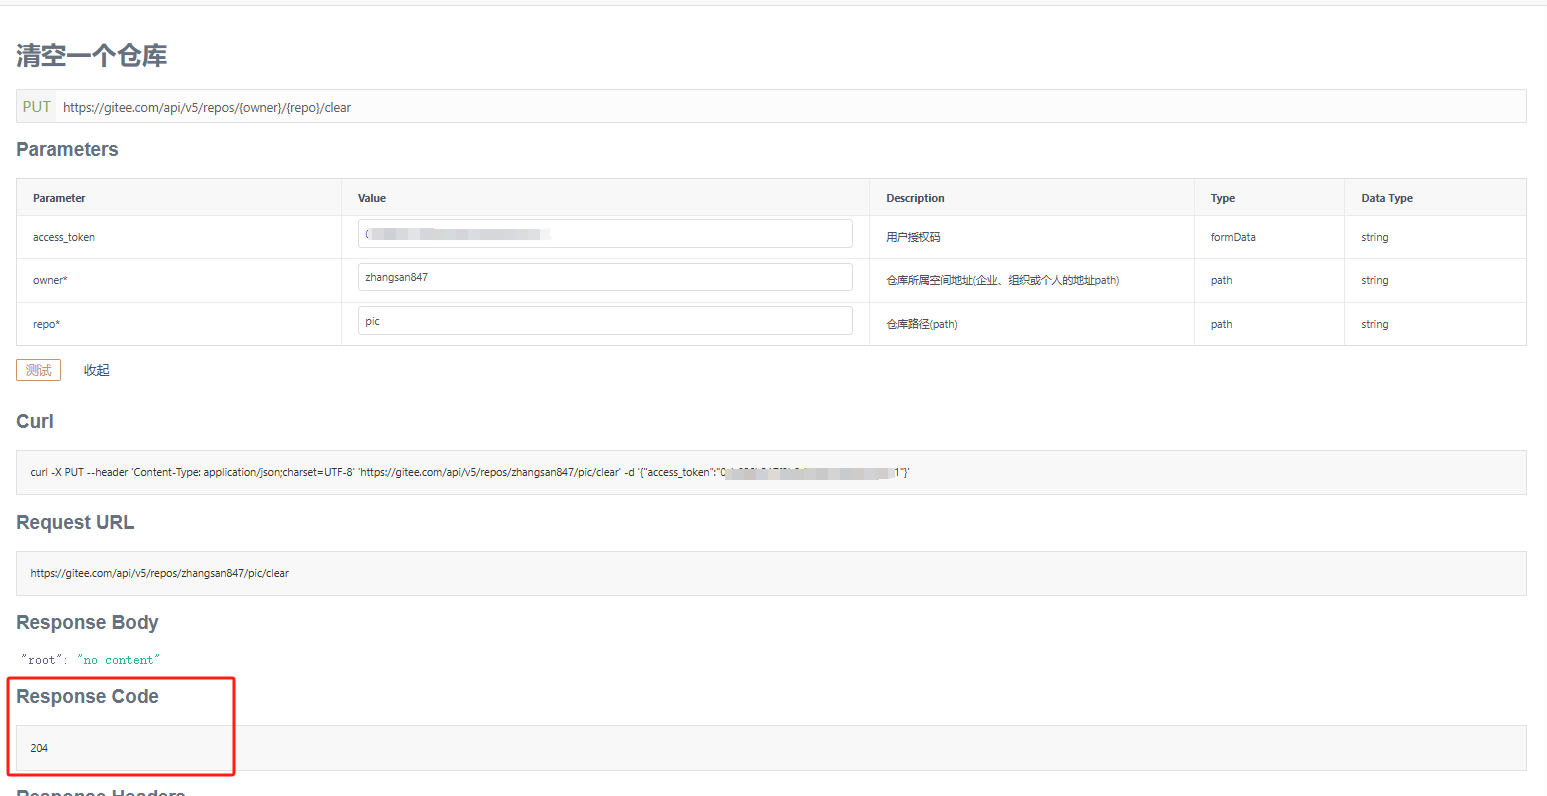Image resolution: width=1547 pixels, height=796 pixels.
Task: Click the Parameter column header
Action: pyautogui.click(x=59, y=197)
